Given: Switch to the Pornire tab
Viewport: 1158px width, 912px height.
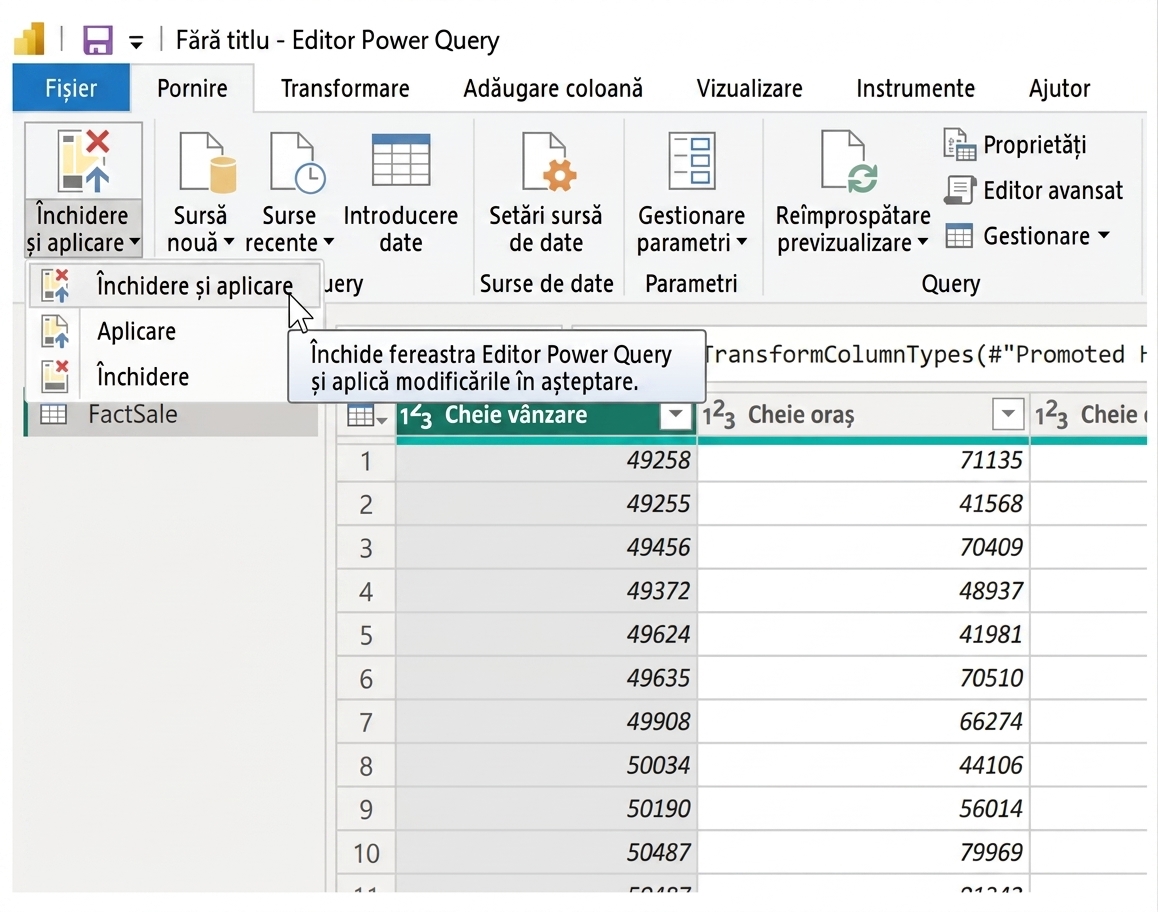Looking at the screenshot, I should click(192, 88).
